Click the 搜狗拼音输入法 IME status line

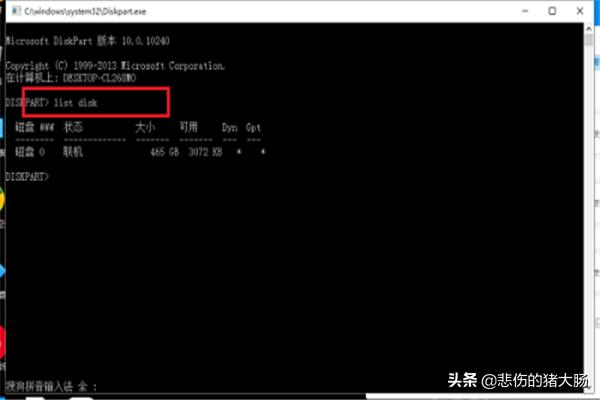click(51, 386)
